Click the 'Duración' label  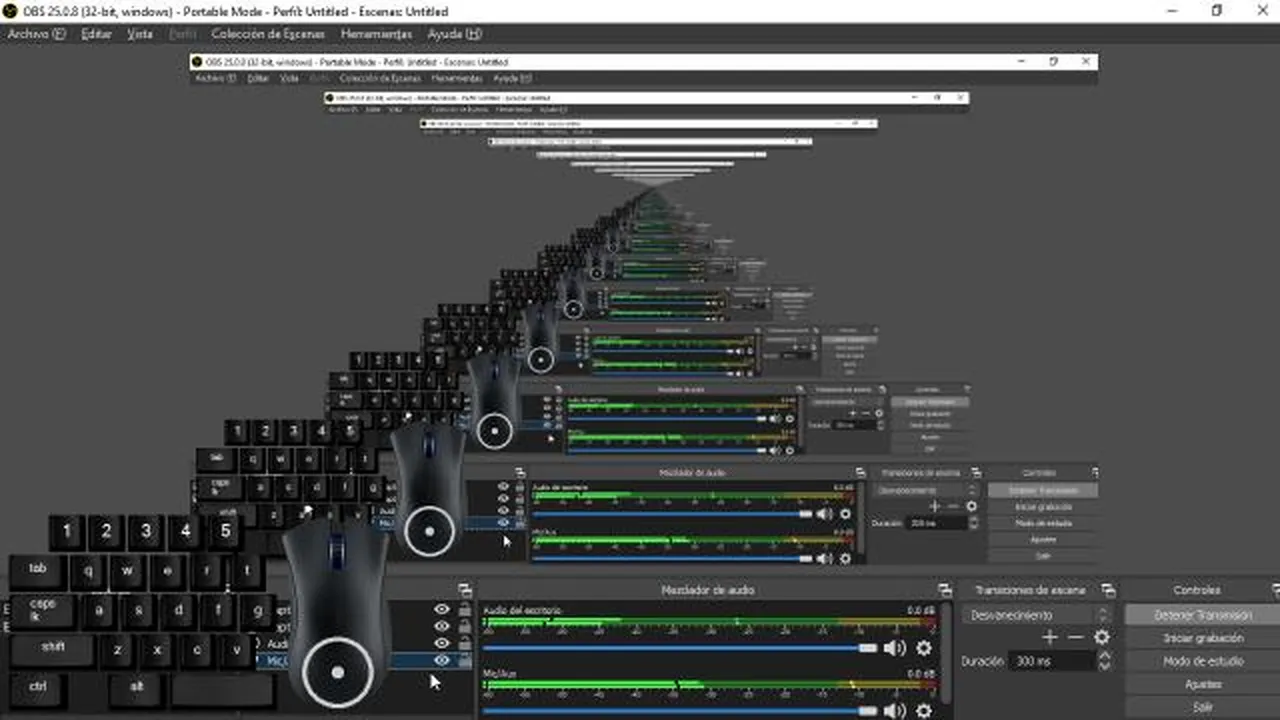(983, 661)
